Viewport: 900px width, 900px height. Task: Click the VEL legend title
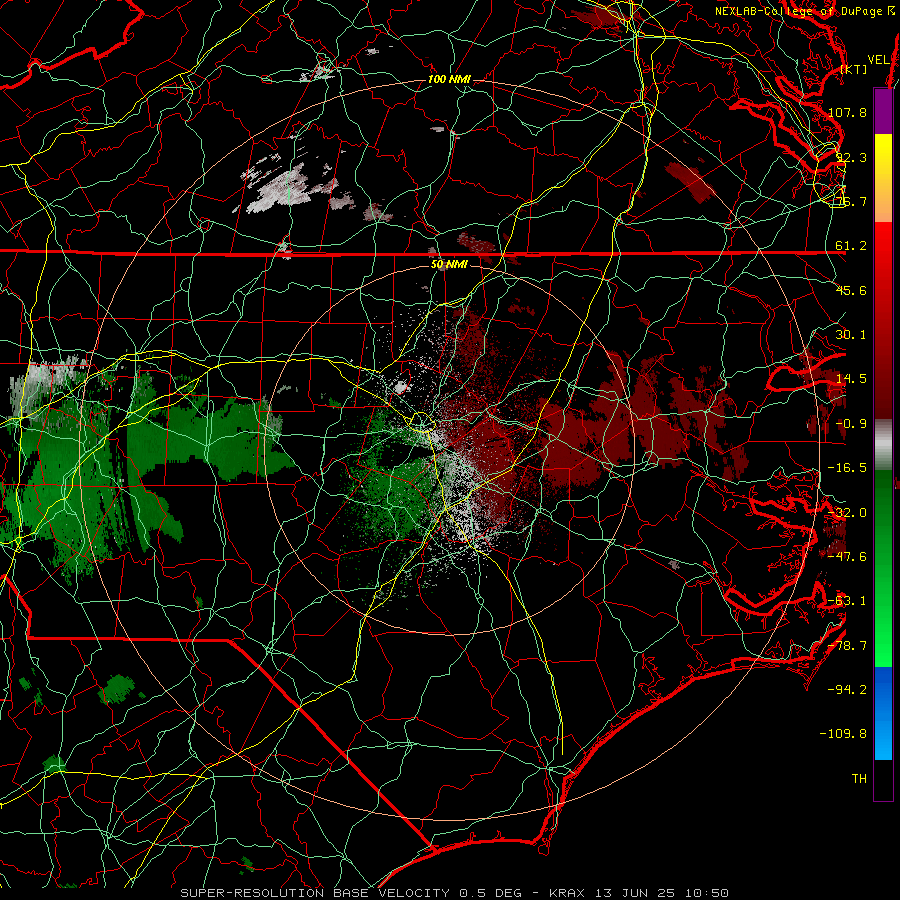pos(878,60)
